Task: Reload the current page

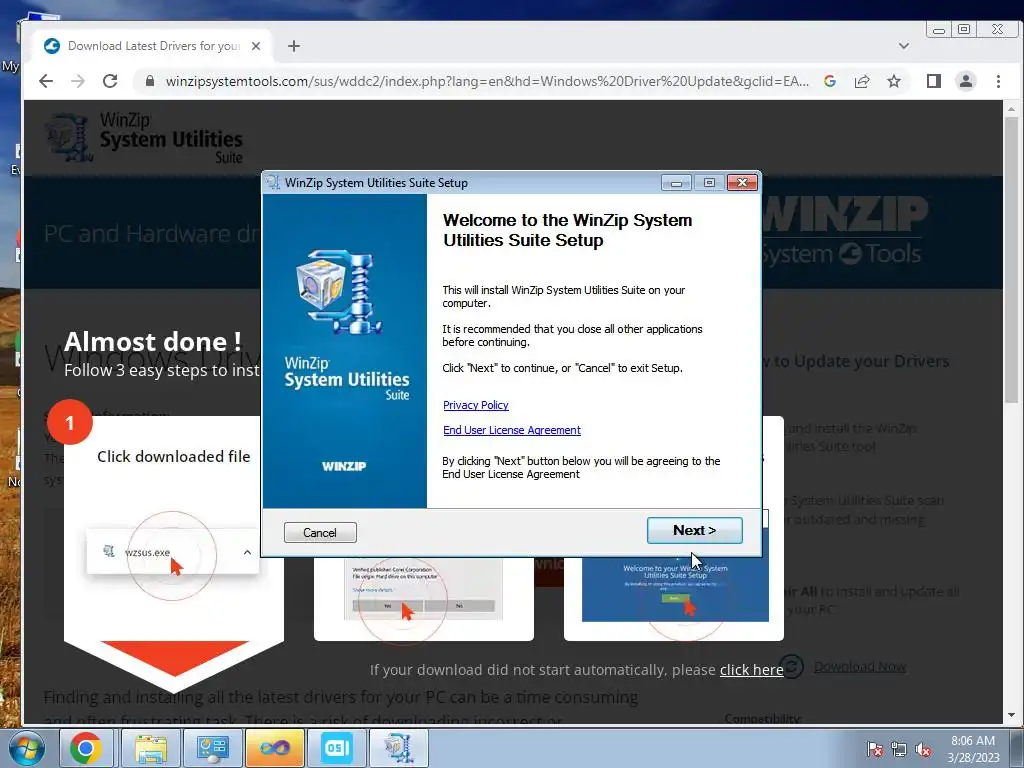Action: pyautogui.click(x=110, y=81)
